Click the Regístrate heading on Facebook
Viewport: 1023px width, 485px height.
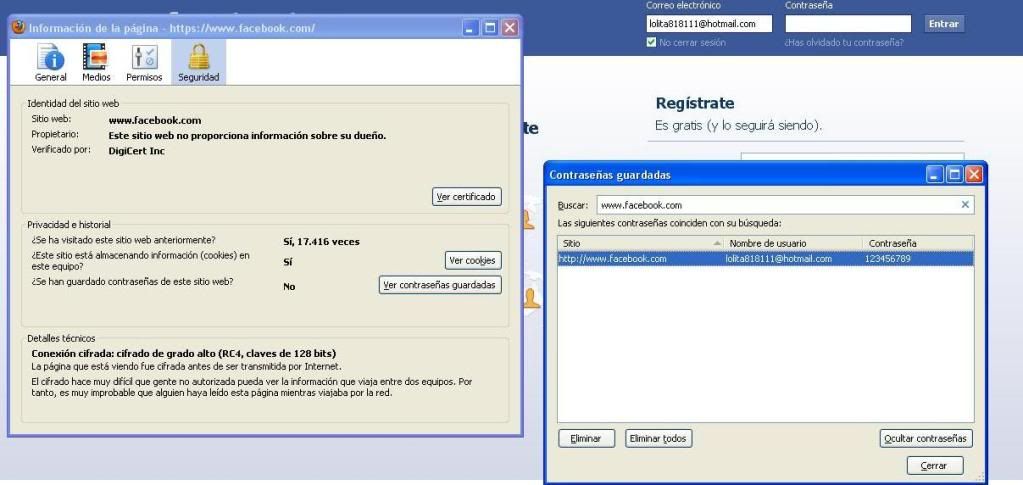coord(695,103)
